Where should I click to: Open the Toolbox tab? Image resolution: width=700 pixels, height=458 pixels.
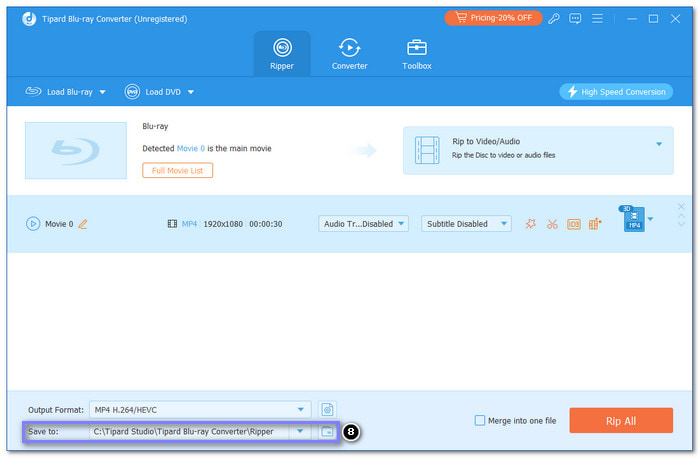point(417,54)
